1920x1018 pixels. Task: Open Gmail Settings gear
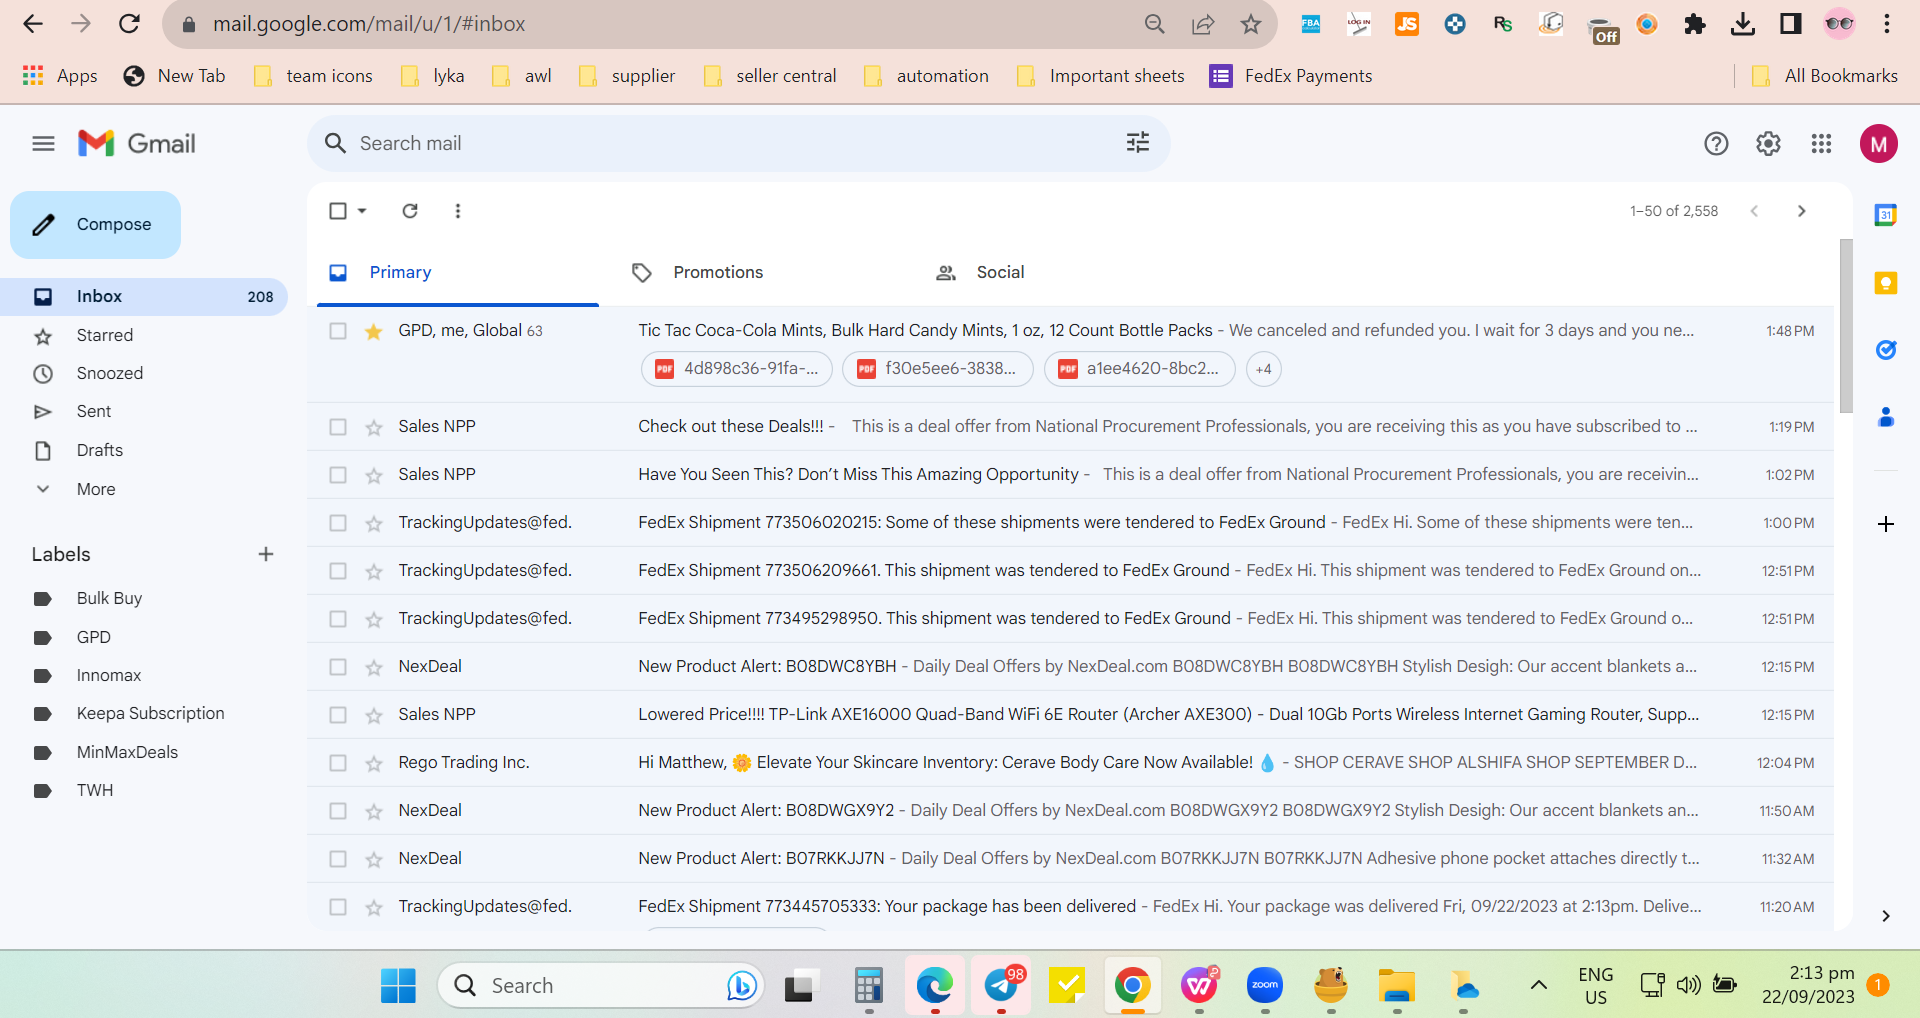click(x=1768, y=144)
